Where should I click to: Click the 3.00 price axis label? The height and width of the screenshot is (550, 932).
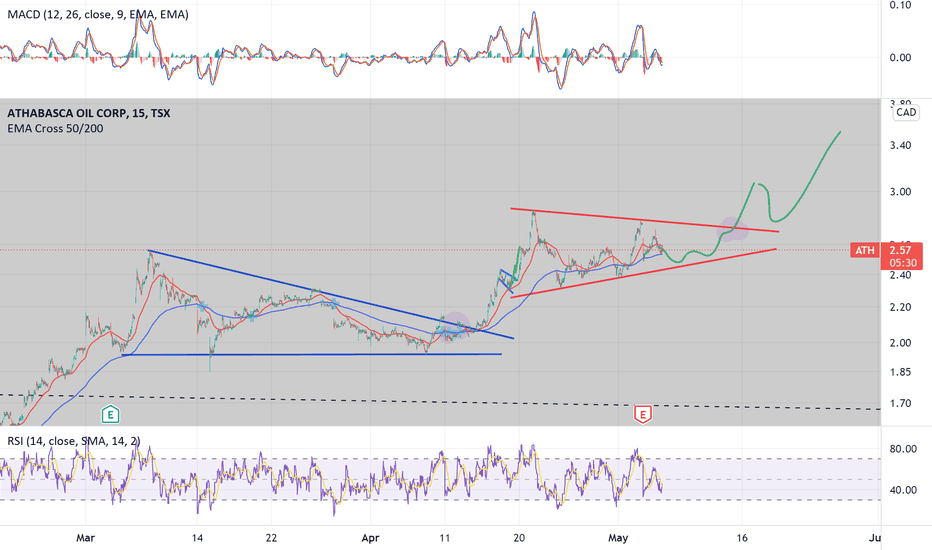pyautogui.click(x=900, y=191)
